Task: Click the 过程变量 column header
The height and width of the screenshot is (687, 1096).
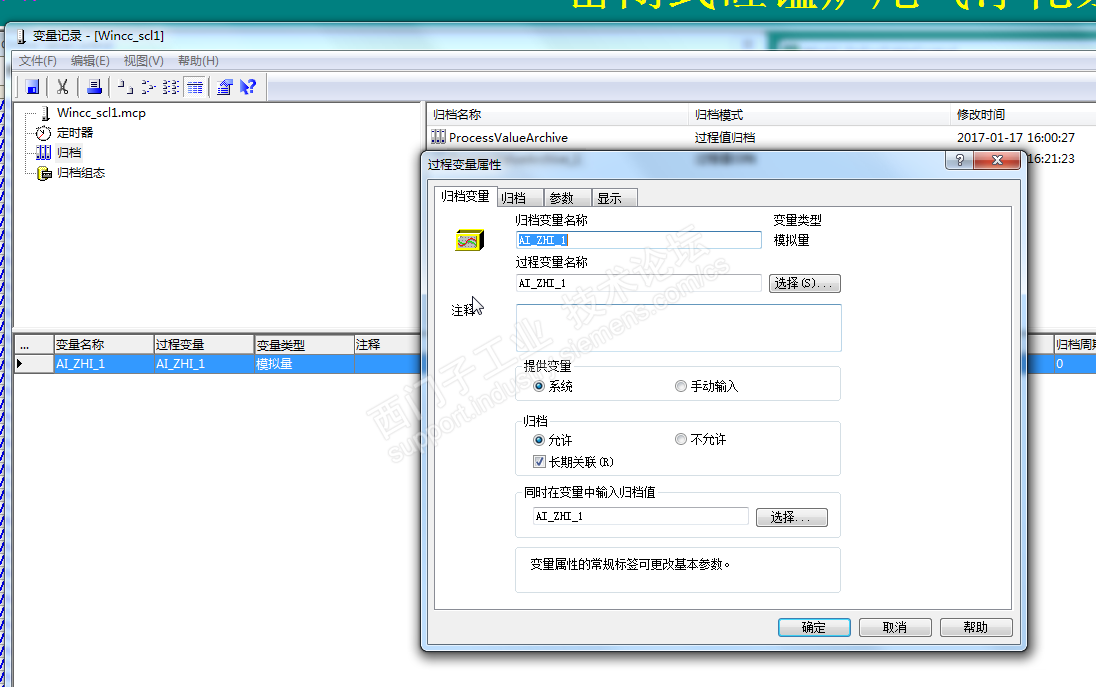Action: pos(204,345)
